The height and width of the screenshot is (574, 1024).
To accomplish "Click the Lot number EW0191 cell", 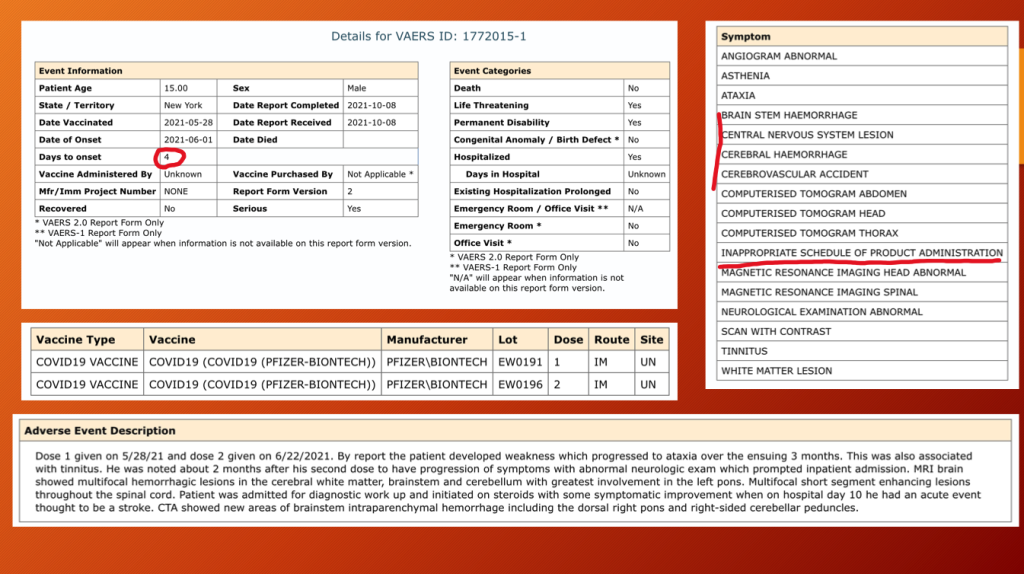I will (x=520, y=362).
